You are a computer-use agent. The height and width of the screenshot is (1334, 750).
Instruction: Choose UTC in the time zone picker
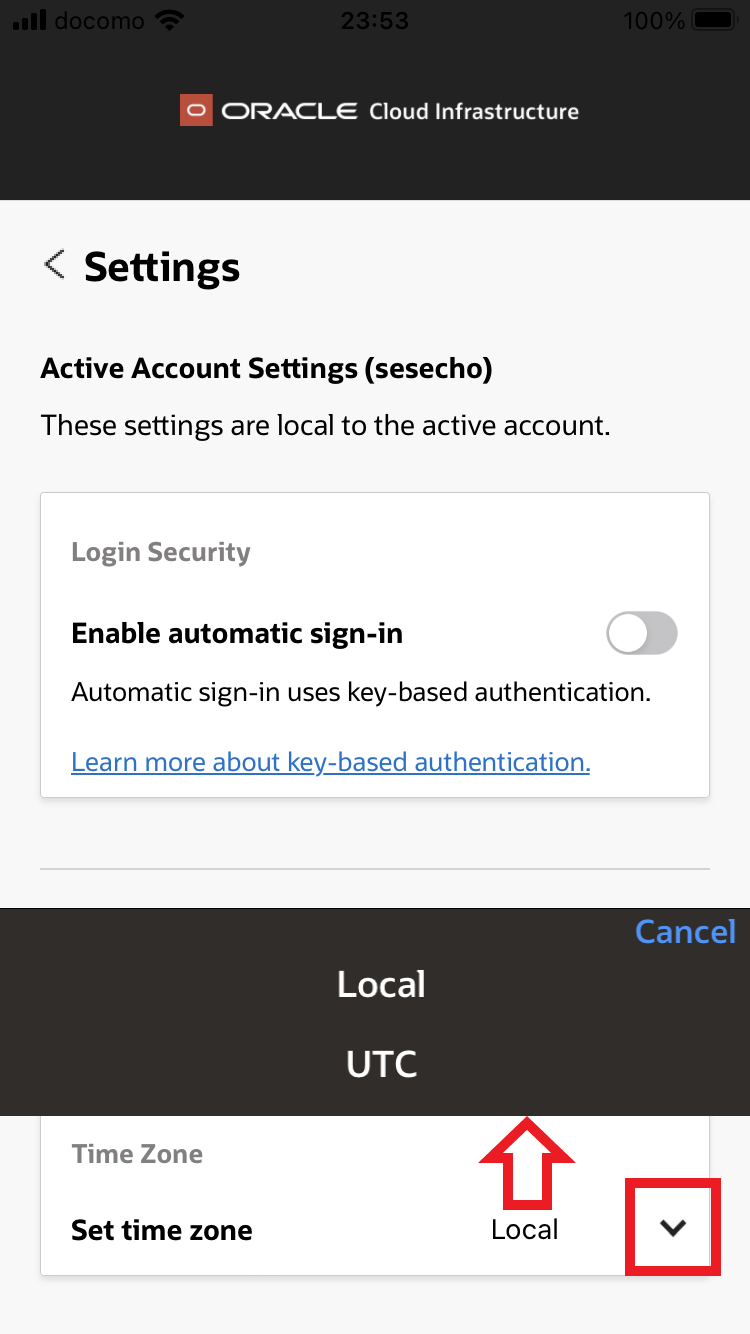tap(381, 1064)
